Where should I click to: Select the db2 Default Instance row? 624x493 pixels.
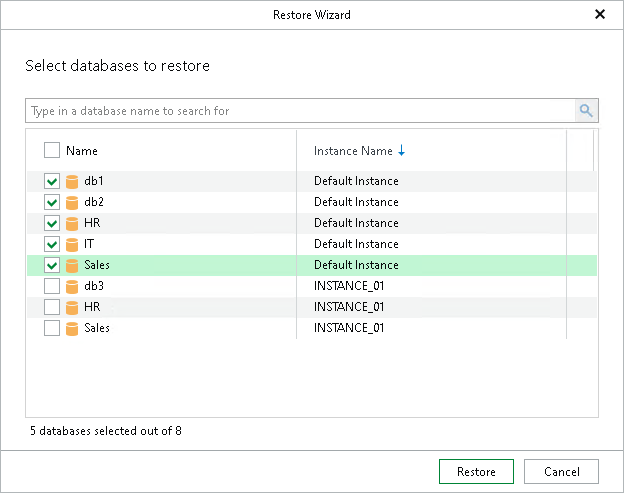pyautogui.click(x=356, y=202)
